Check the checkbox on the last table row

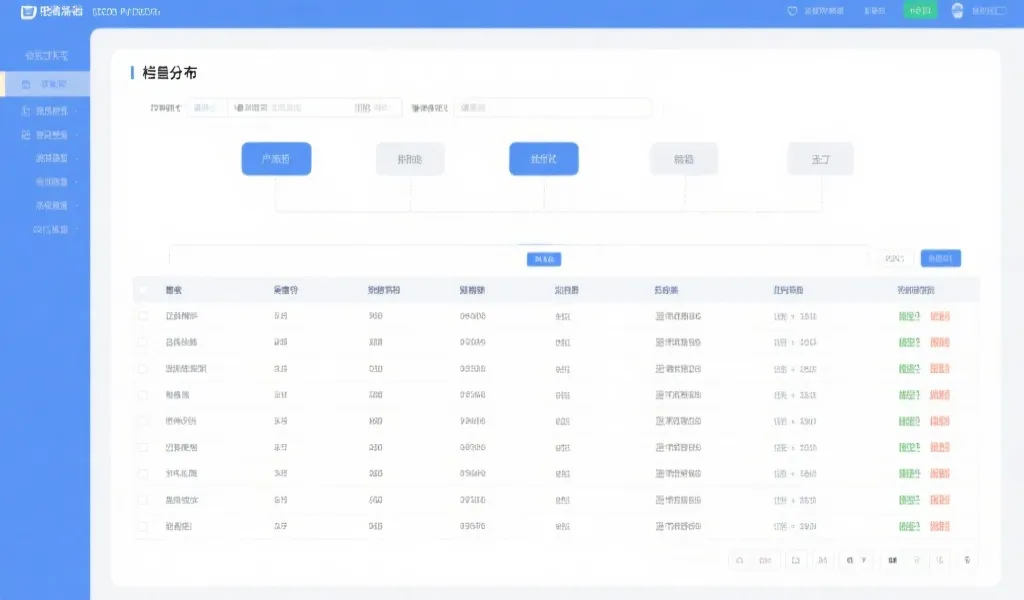point(143,525)
